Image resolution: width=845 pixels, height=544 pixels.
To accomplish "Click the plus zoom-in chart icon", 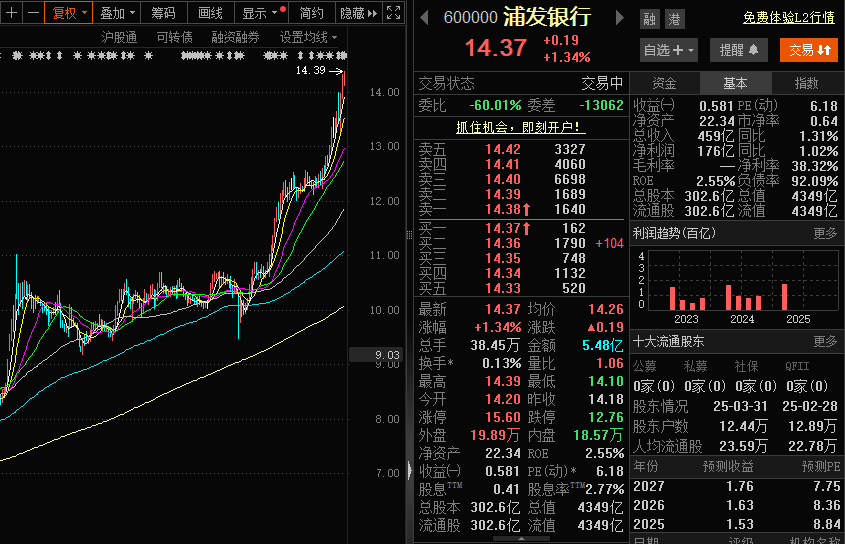I will point(11,12).
